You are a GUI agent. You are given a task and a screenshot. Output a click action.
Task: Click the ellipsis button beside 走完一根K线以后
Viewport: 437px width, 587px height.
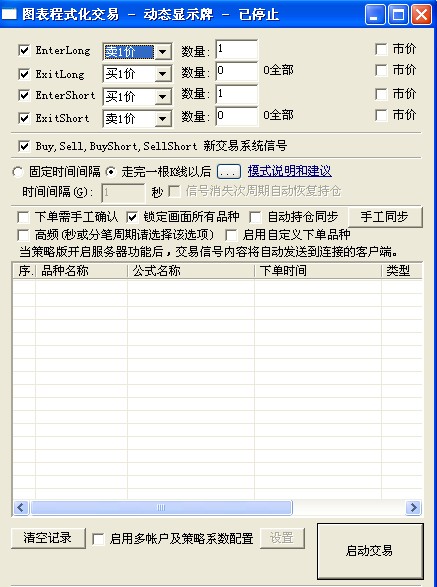tap(229, 172)
